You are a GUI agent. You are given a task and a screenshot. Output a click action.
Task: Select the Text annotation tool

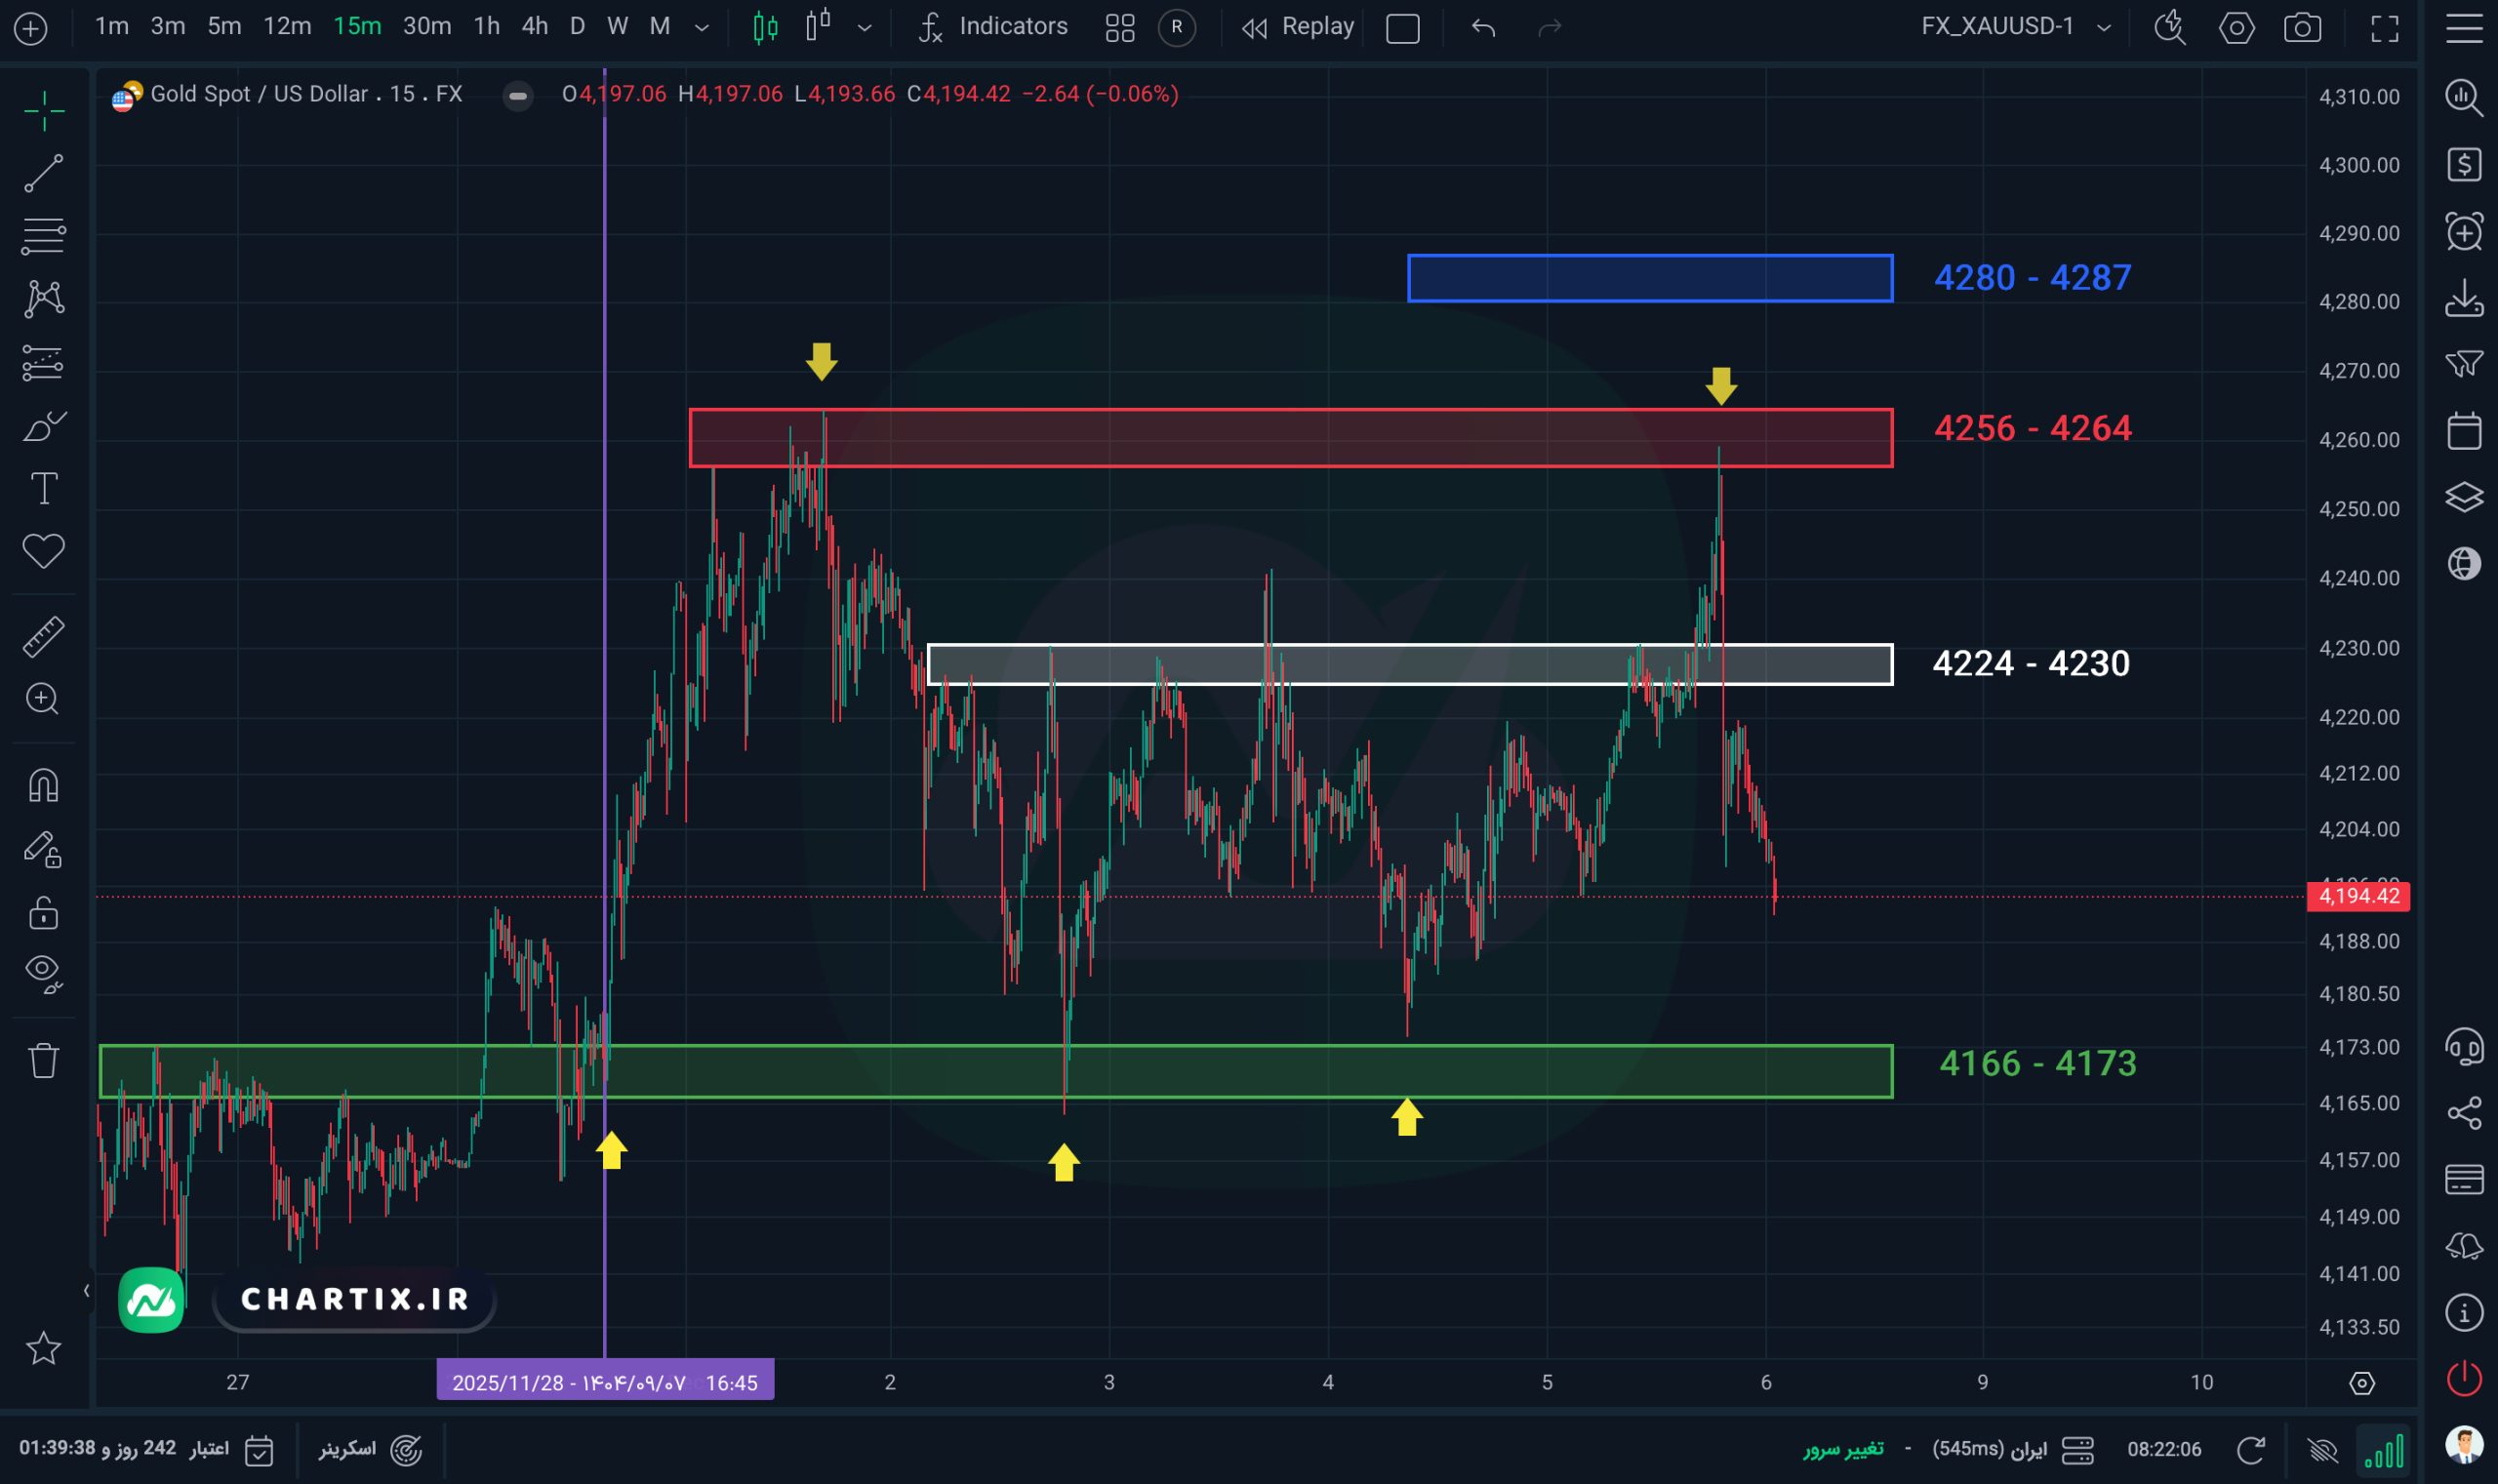(43, 489)
